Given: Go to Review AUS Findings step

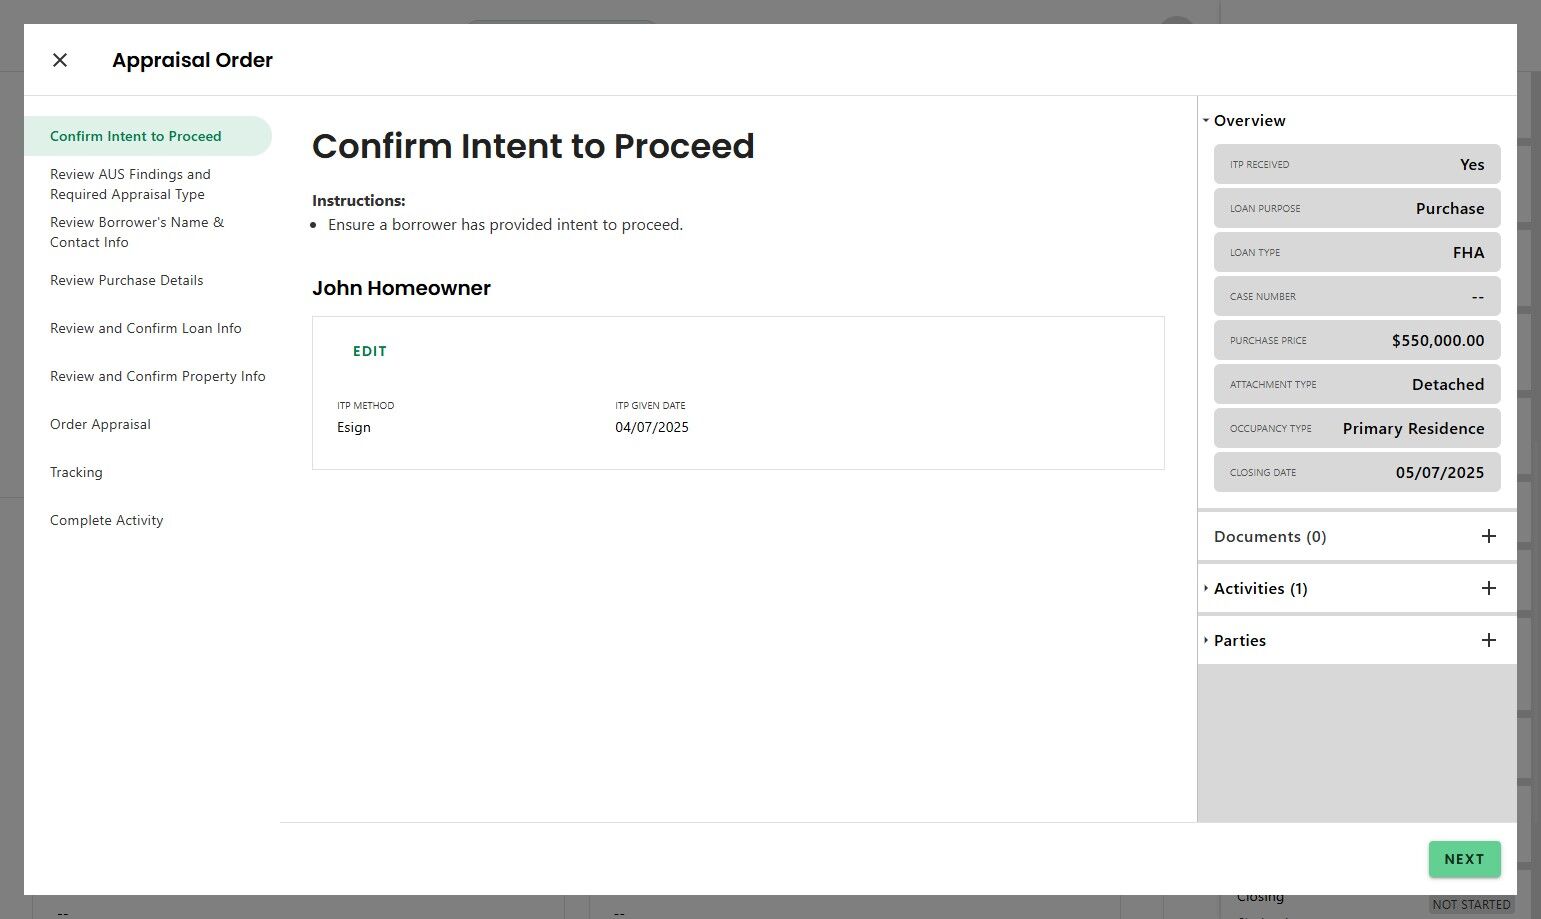Looking at the screenshot, I should (130, 184).
